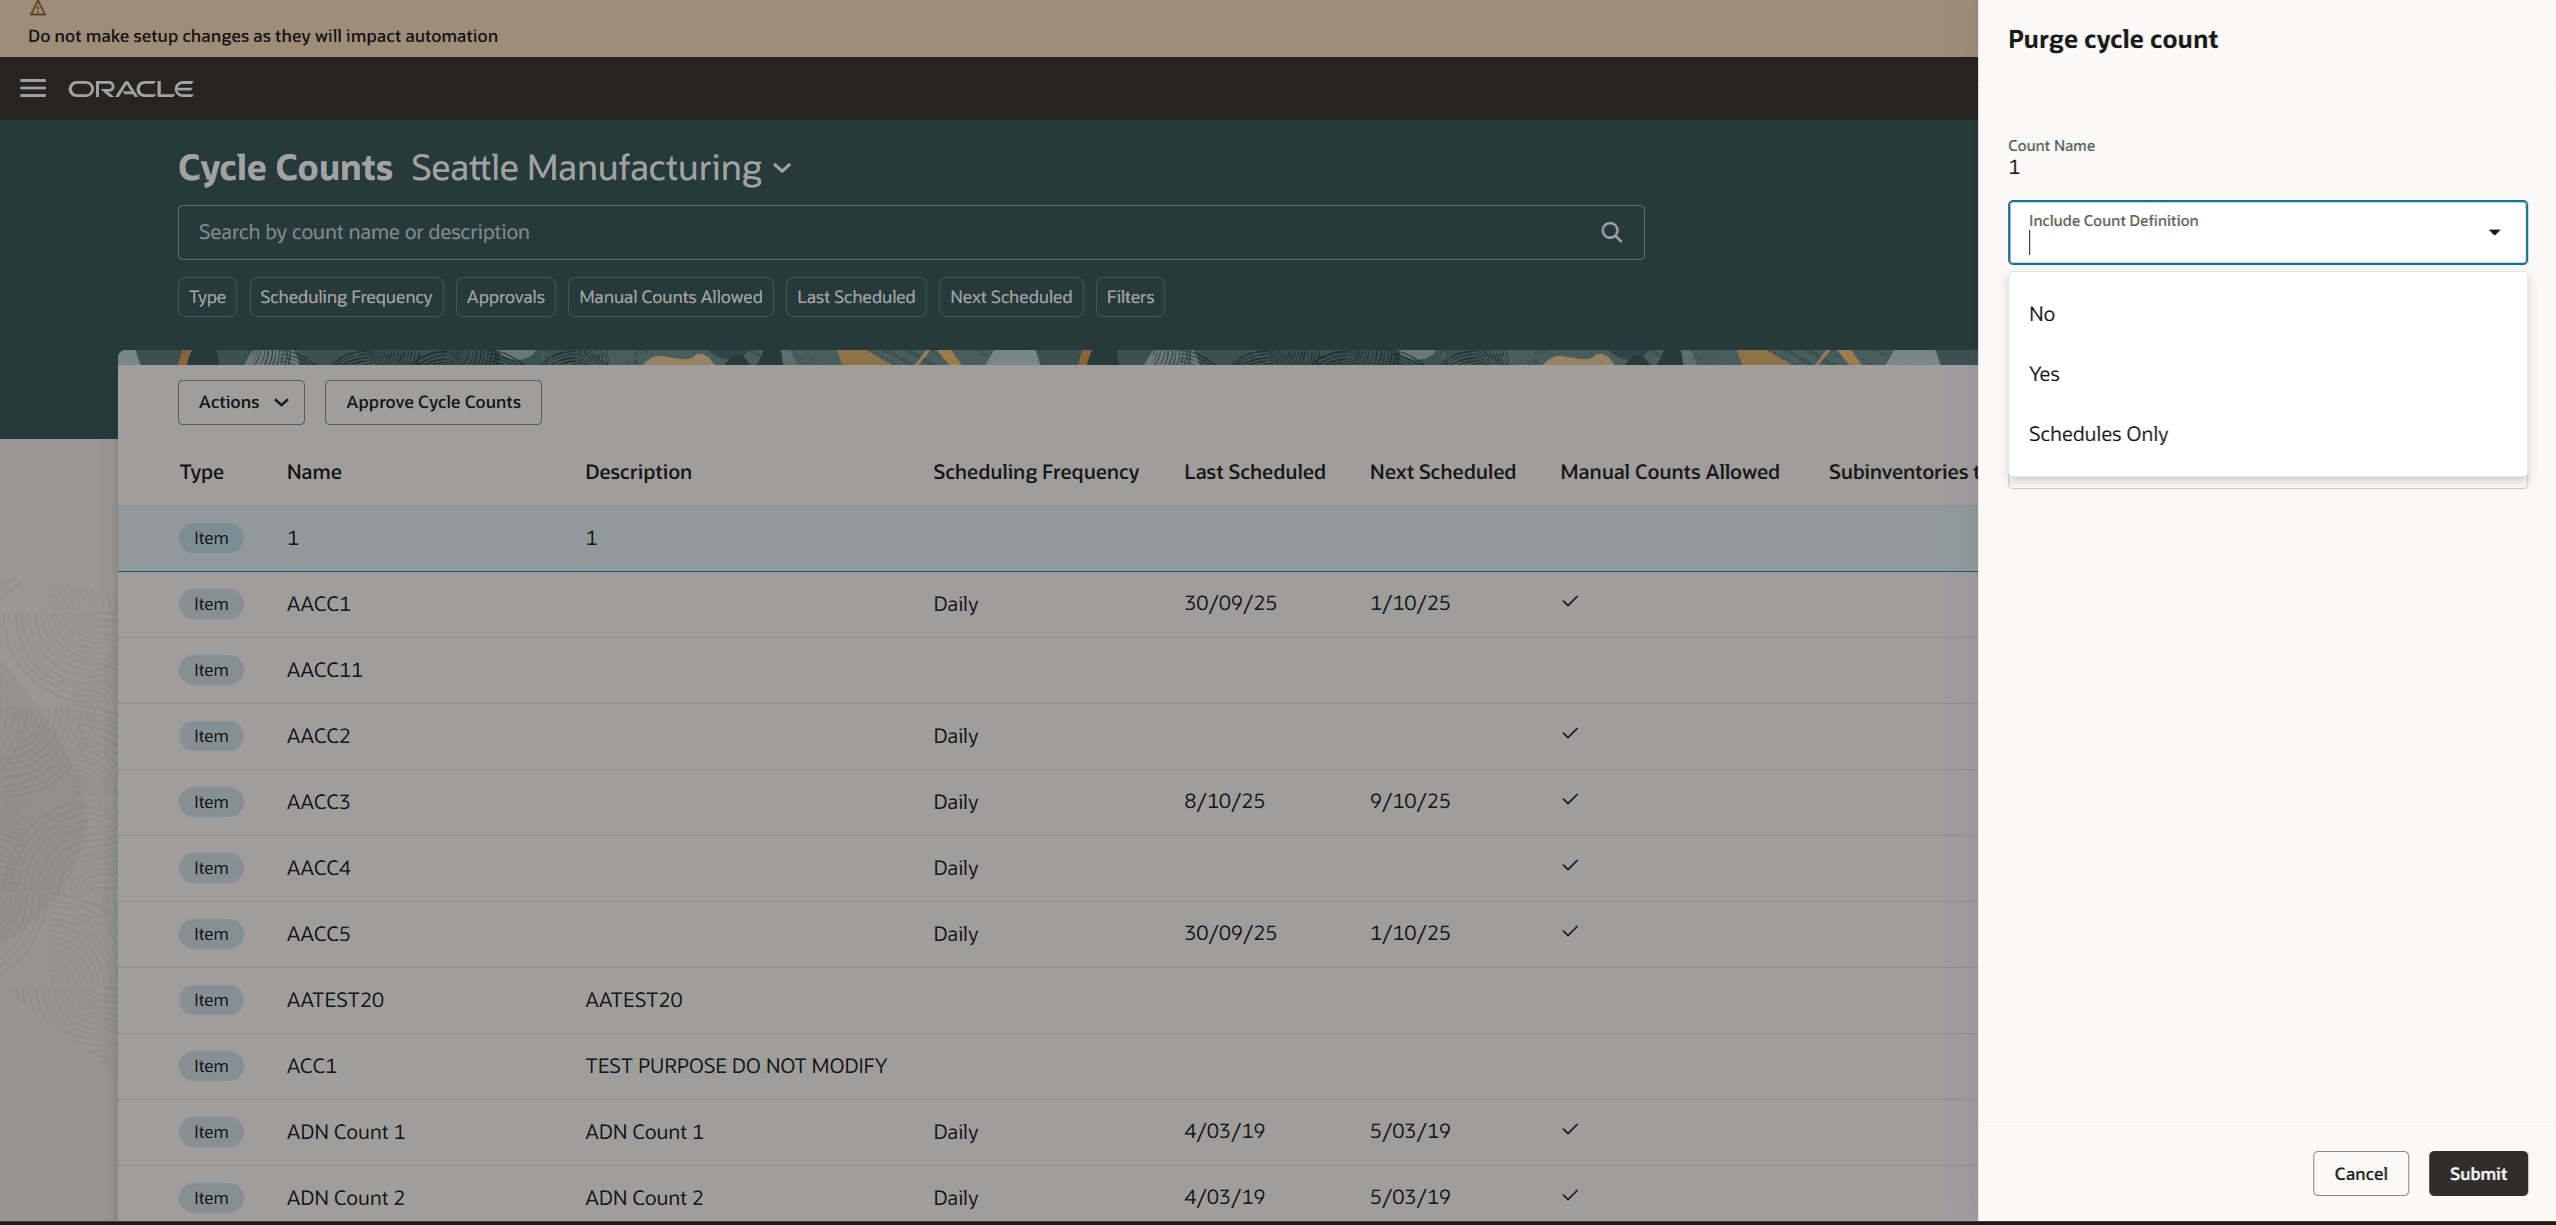Viewport: 2556px width, 1225px height.
Task: Select "Schedules Only" from the definition list
Action: click(2098, 434)
